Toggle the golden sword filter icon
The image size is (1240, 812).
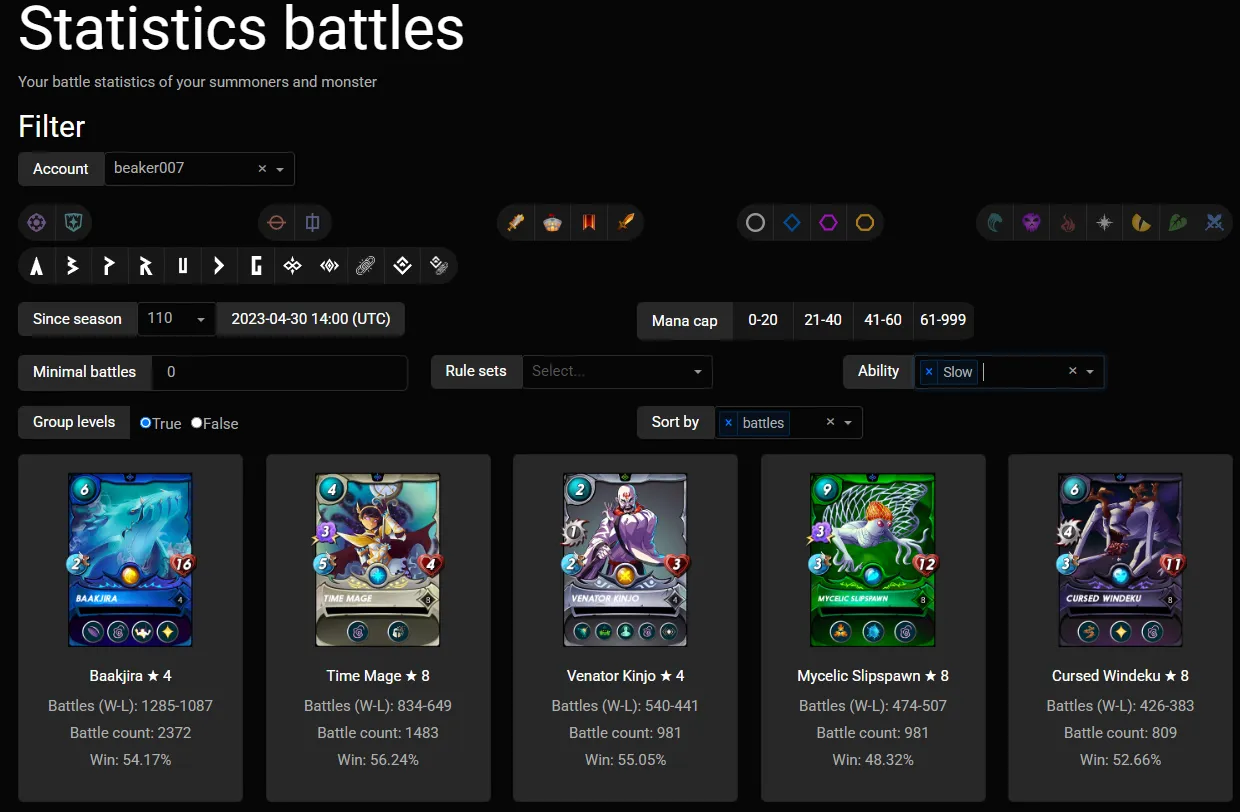tap(516, 223)
